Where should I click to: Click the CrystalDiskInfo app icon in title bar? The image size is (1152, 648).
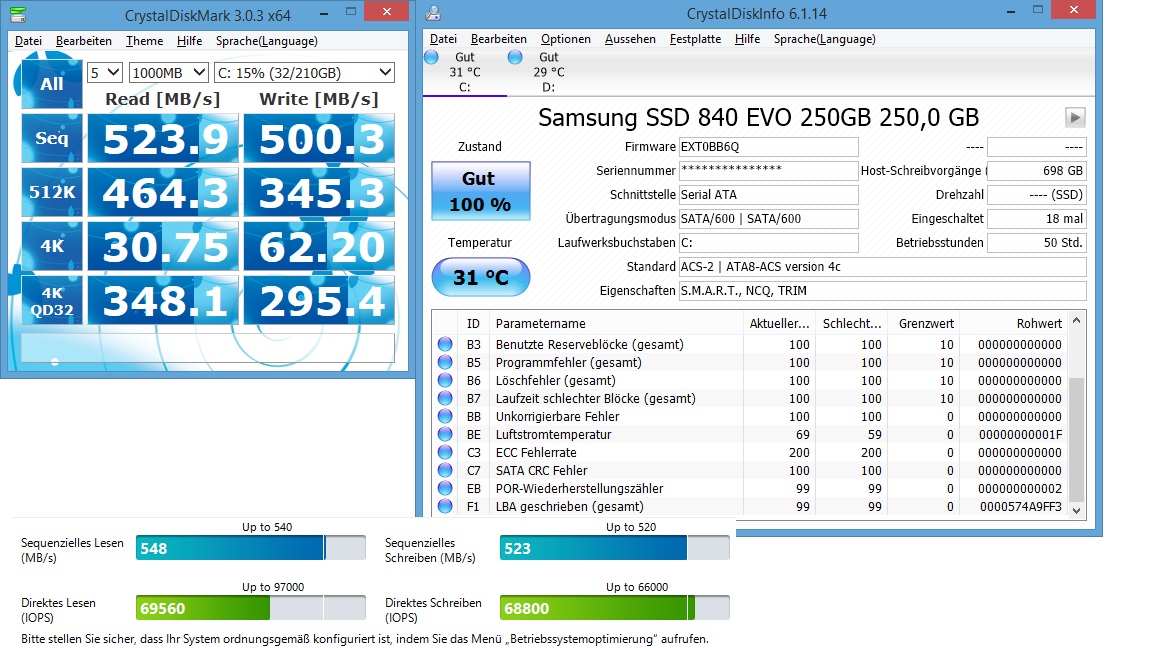(433, 13)
